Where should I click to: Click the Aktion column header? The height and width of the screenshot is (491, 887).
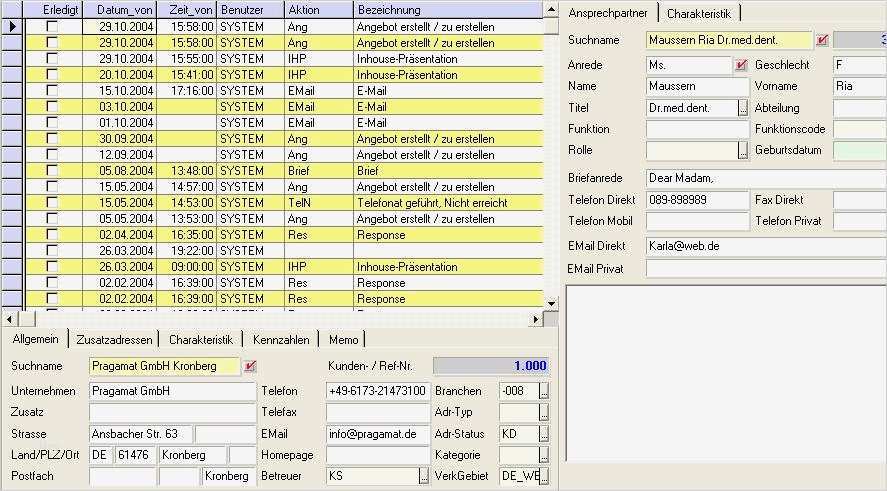pos(319,10)
